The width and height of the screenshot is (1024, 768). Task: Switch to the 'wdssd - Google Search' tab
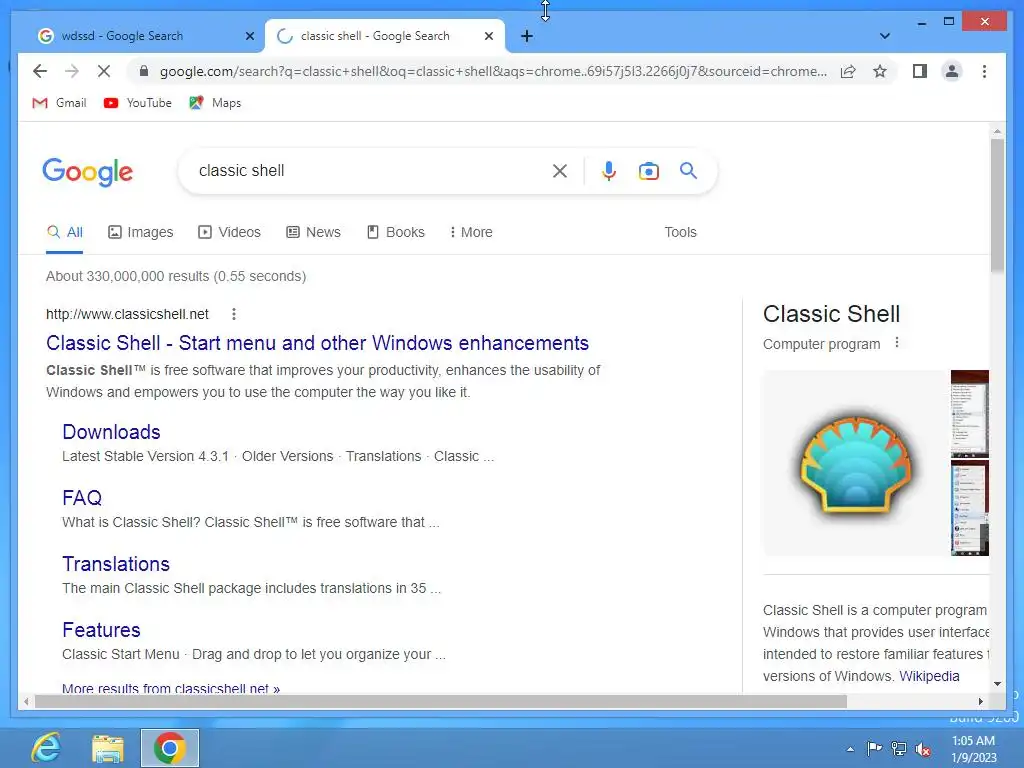122,36
